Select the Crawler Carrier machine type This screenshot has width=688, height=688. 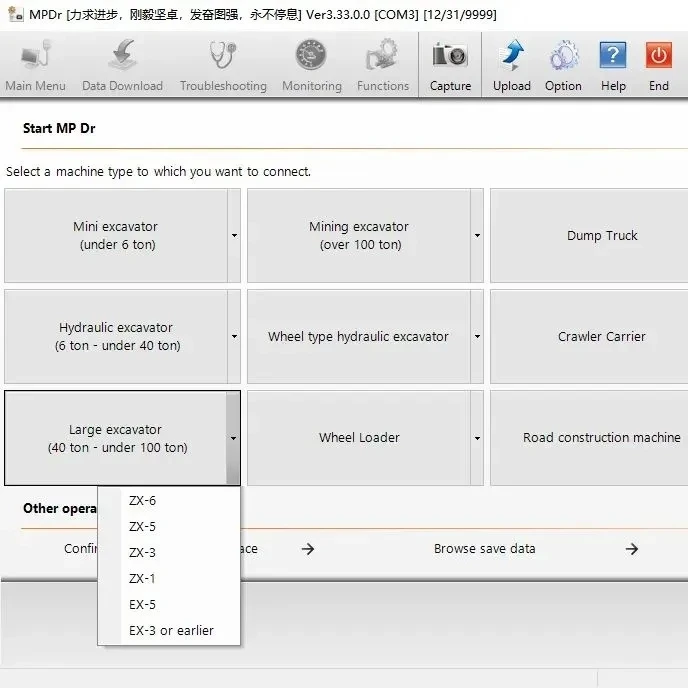pos(589,337)
